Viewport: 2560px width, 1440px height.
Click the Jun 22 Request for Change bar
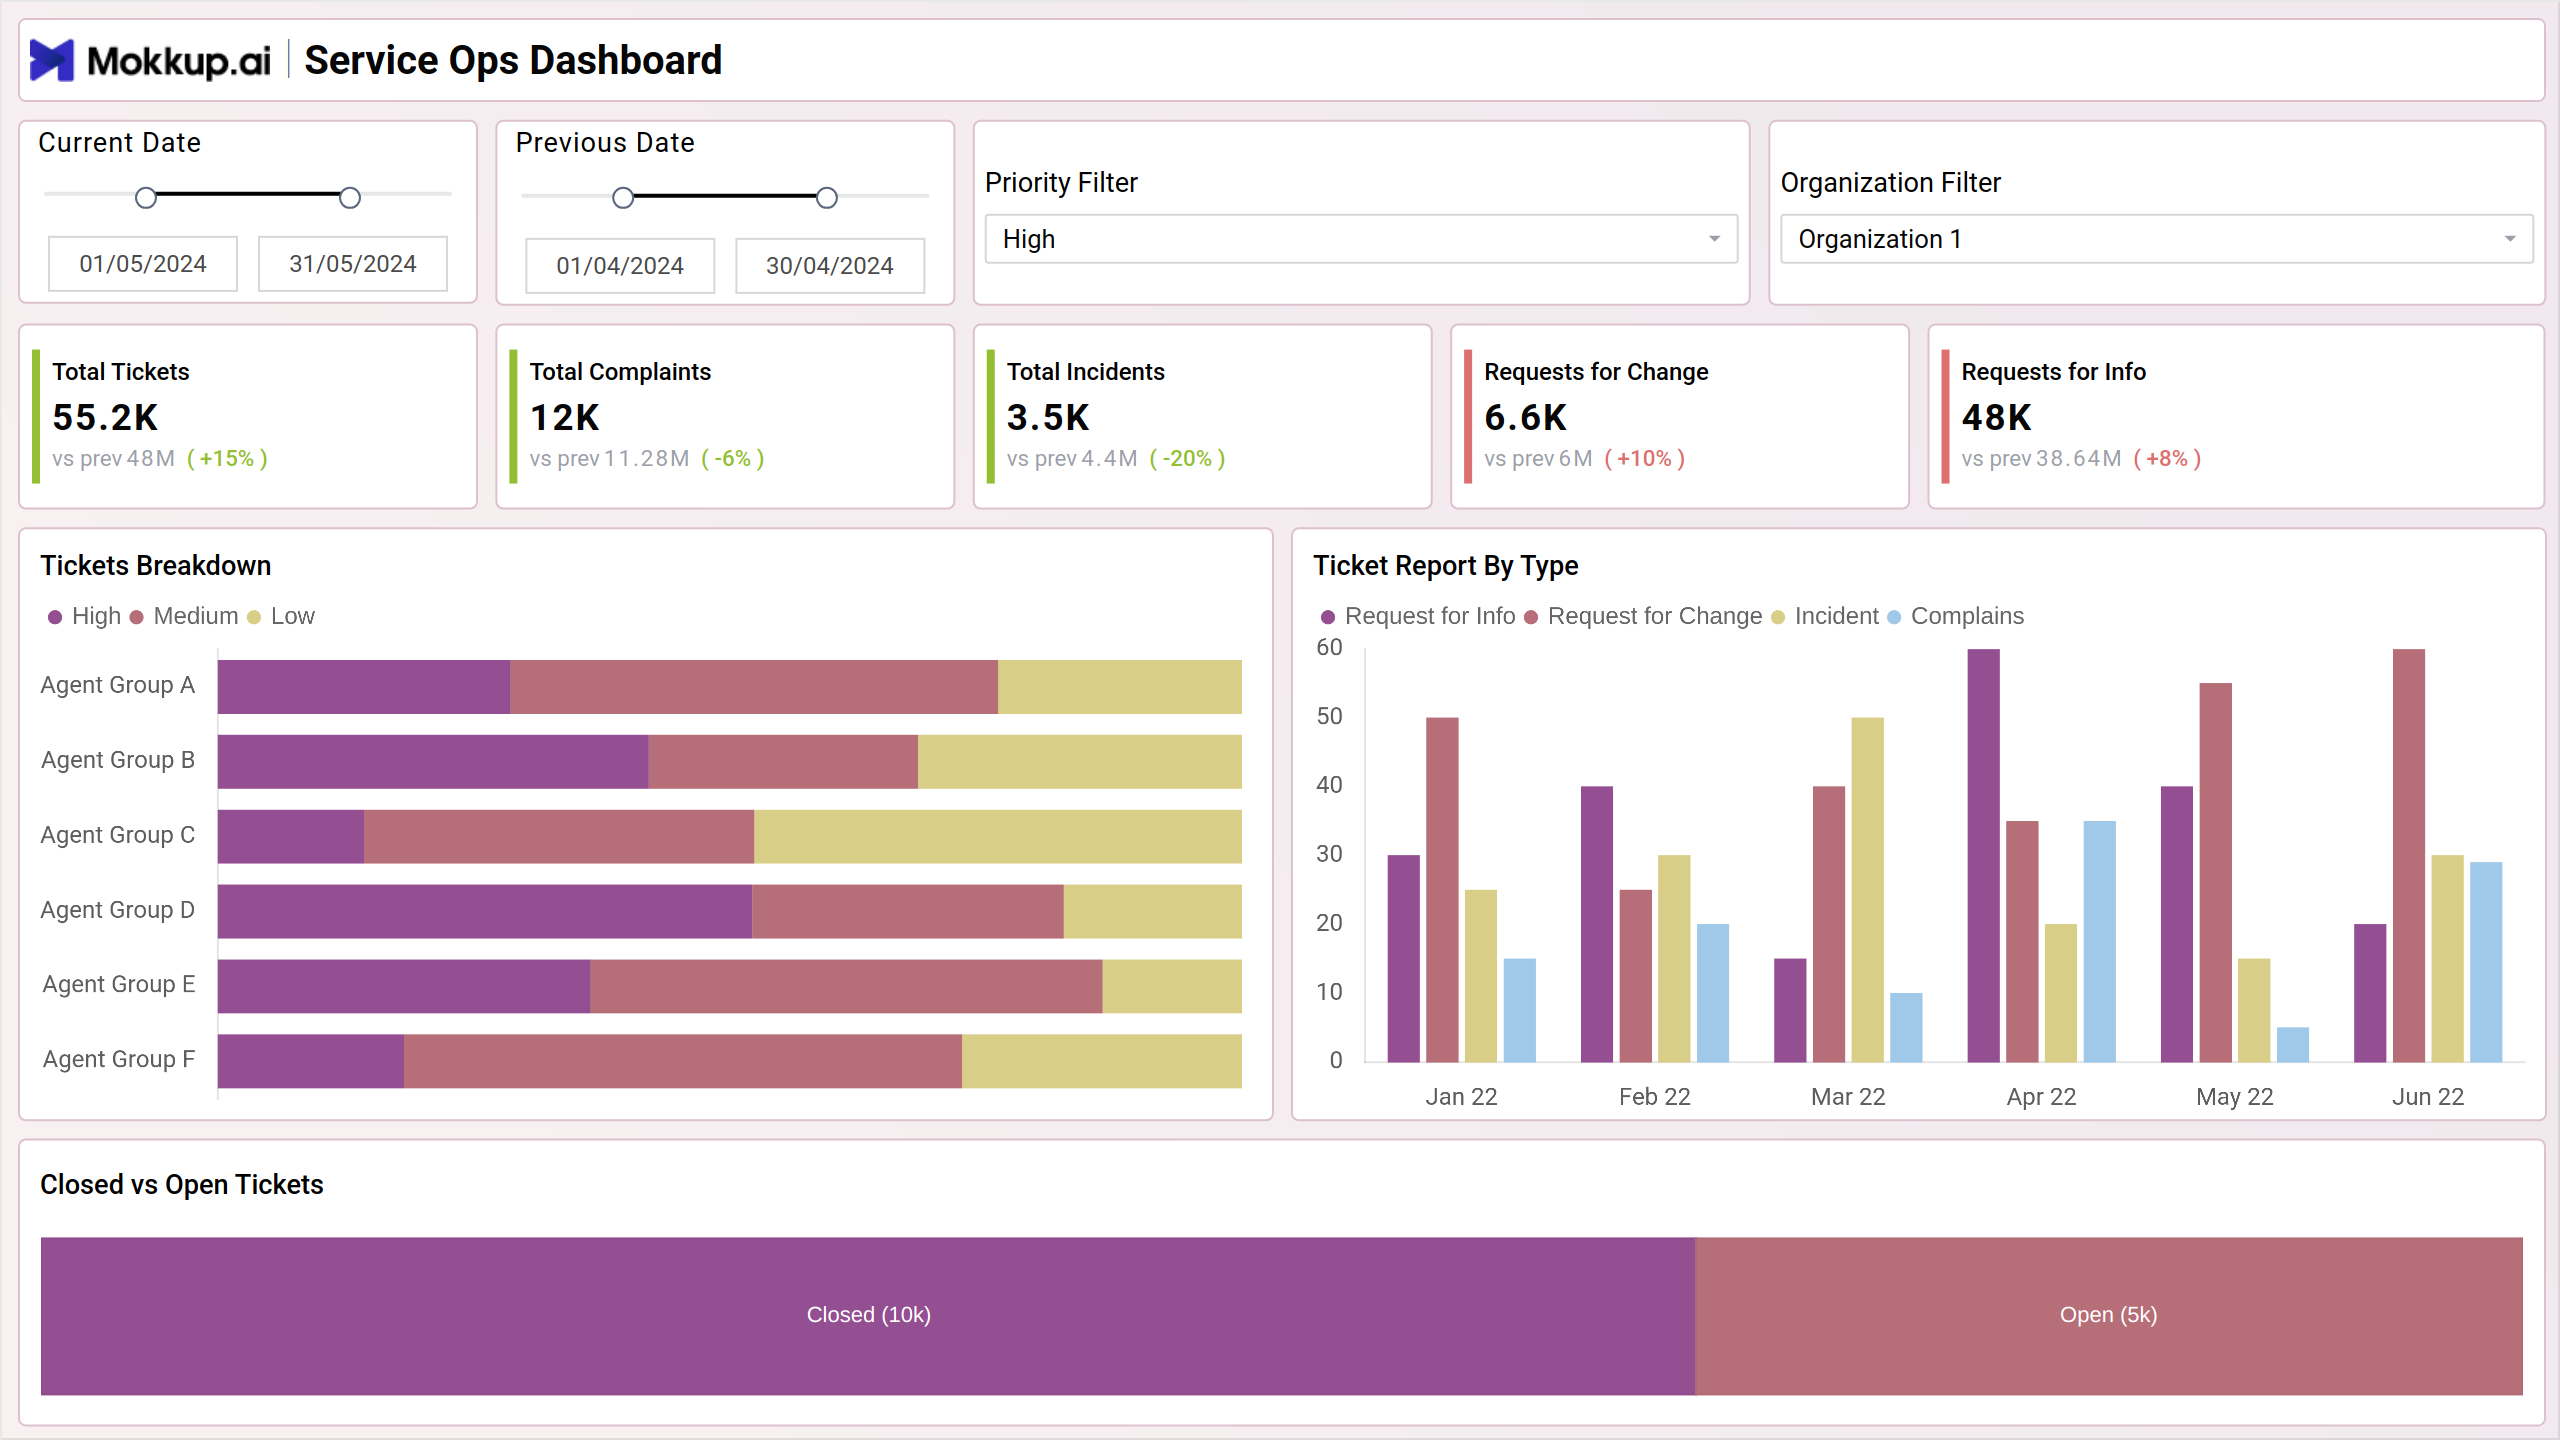click(x=2409, y=856)
